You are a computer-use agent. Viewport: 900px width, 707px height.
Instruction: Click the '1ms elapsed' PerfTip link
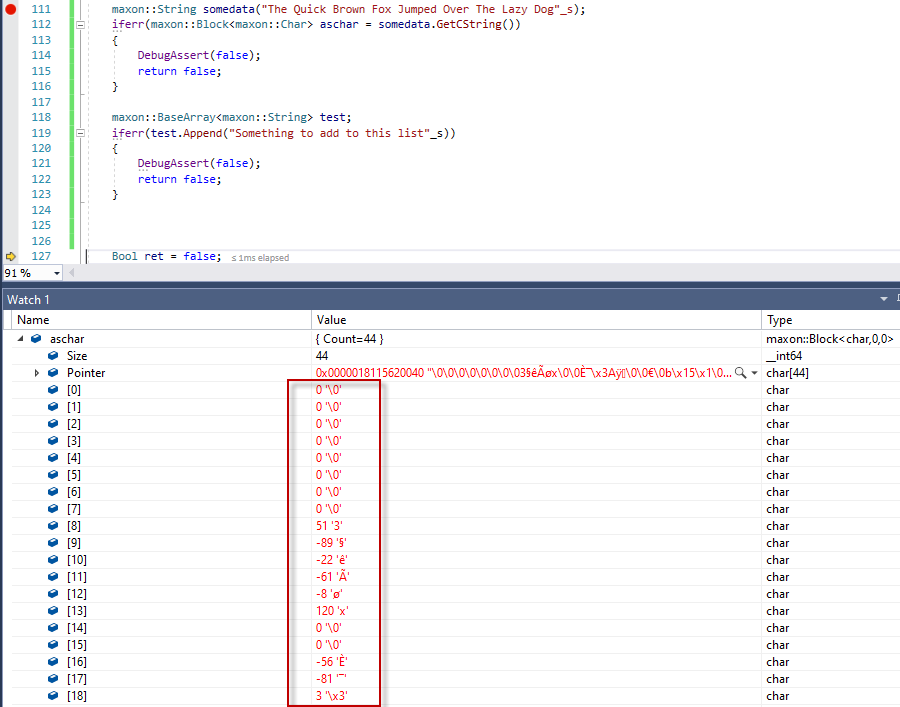(260, 258)
